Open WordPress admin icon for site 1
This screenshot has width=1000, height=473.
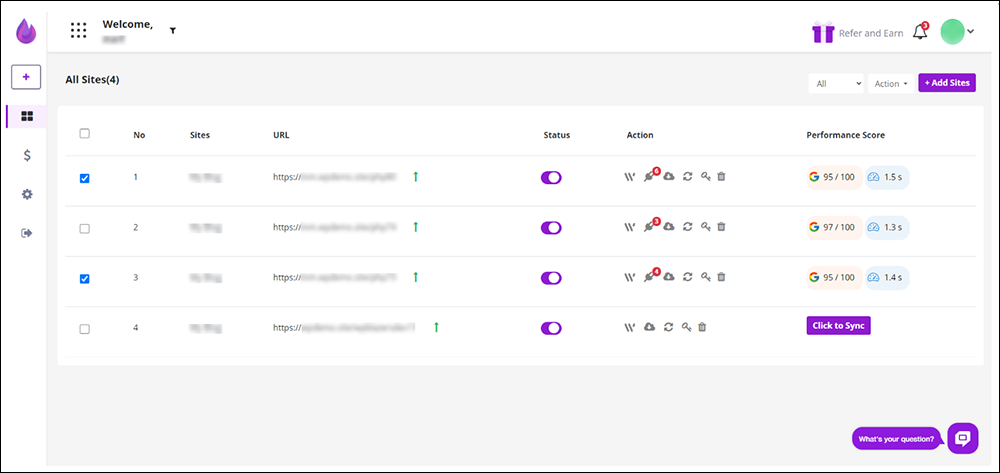coord(629,177)
